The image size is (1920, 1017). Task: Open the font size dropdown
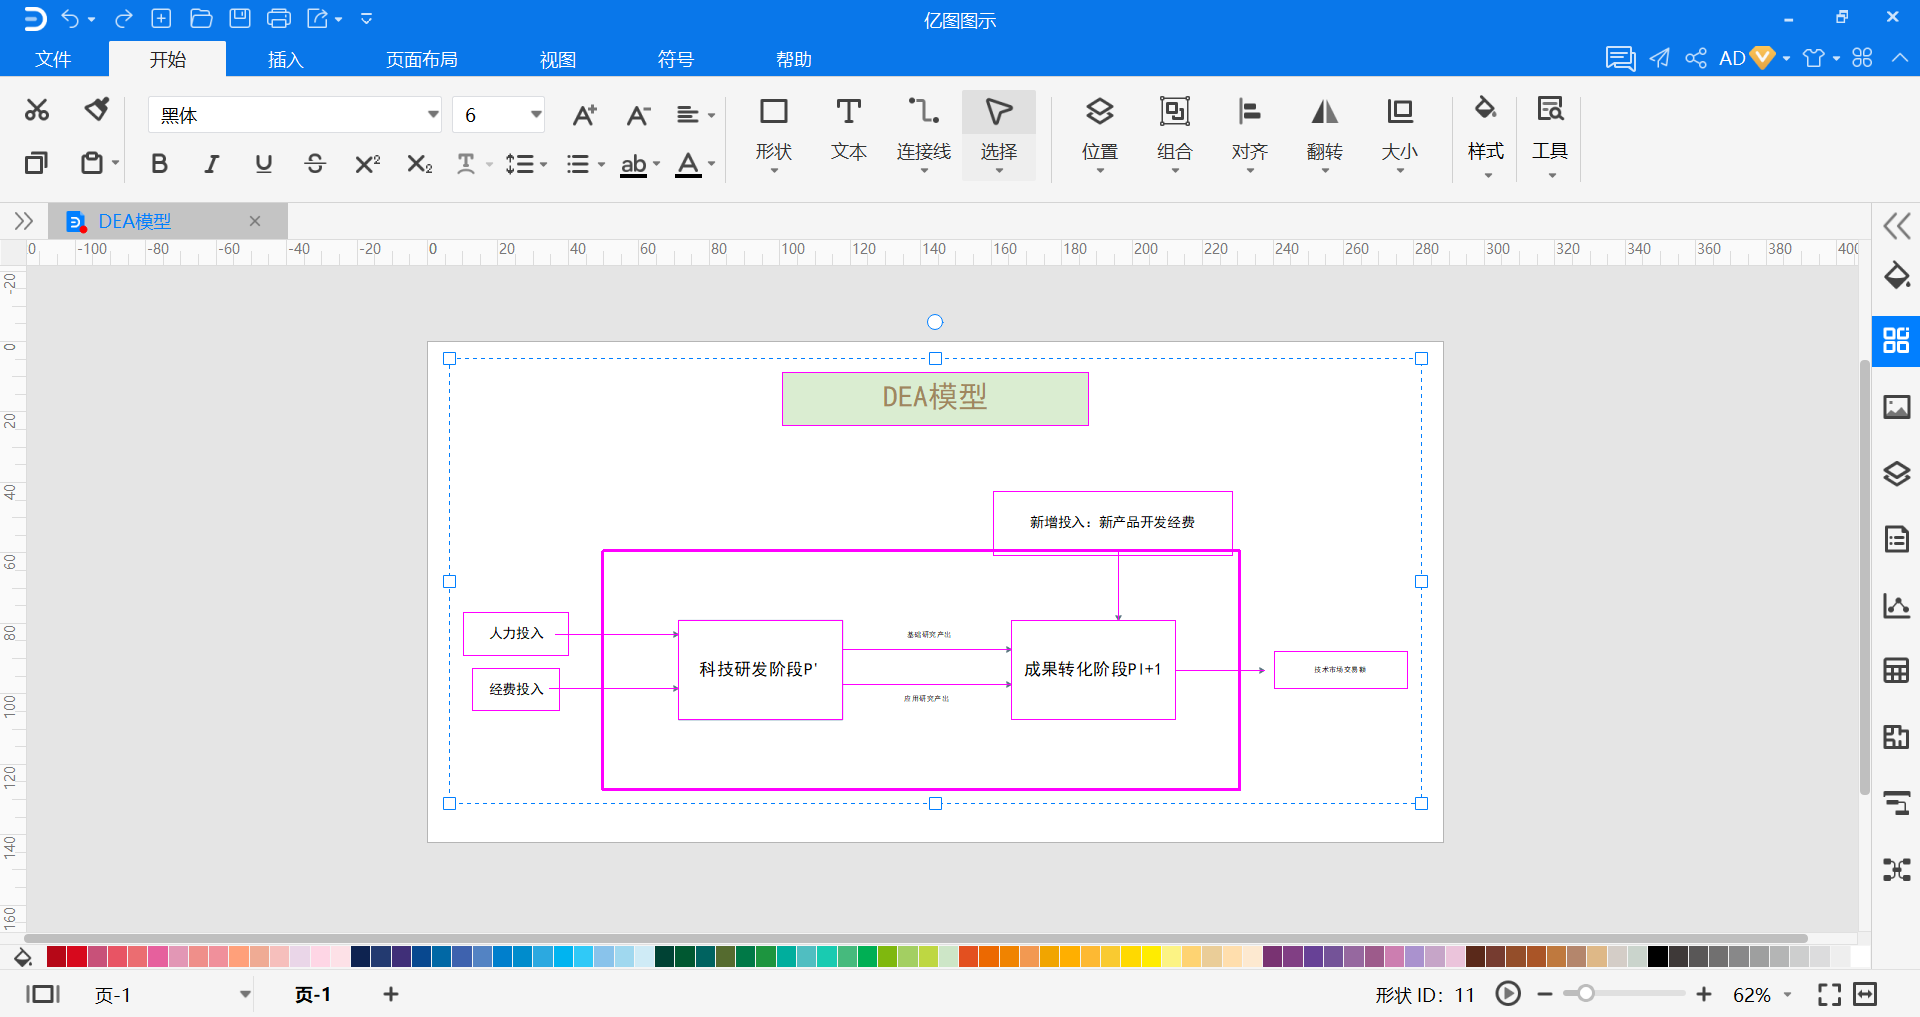(536, 114)
